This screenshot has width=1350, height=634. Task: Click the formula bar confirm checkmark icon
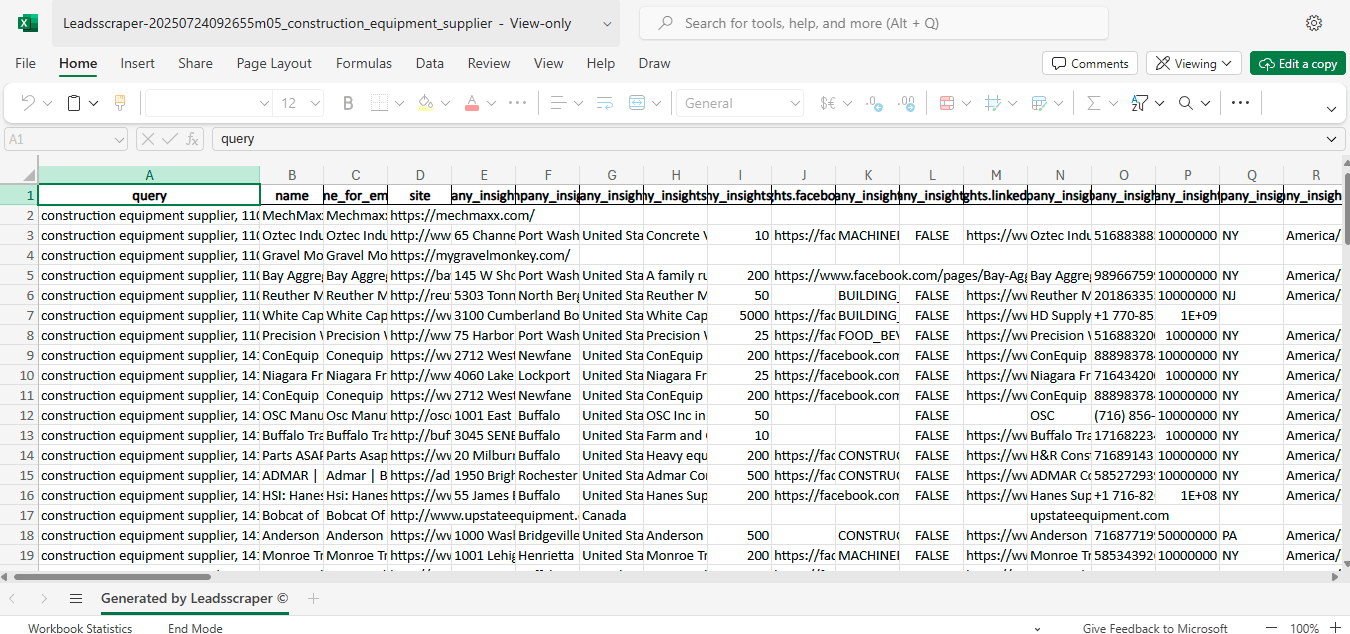[x=170, y=139]
